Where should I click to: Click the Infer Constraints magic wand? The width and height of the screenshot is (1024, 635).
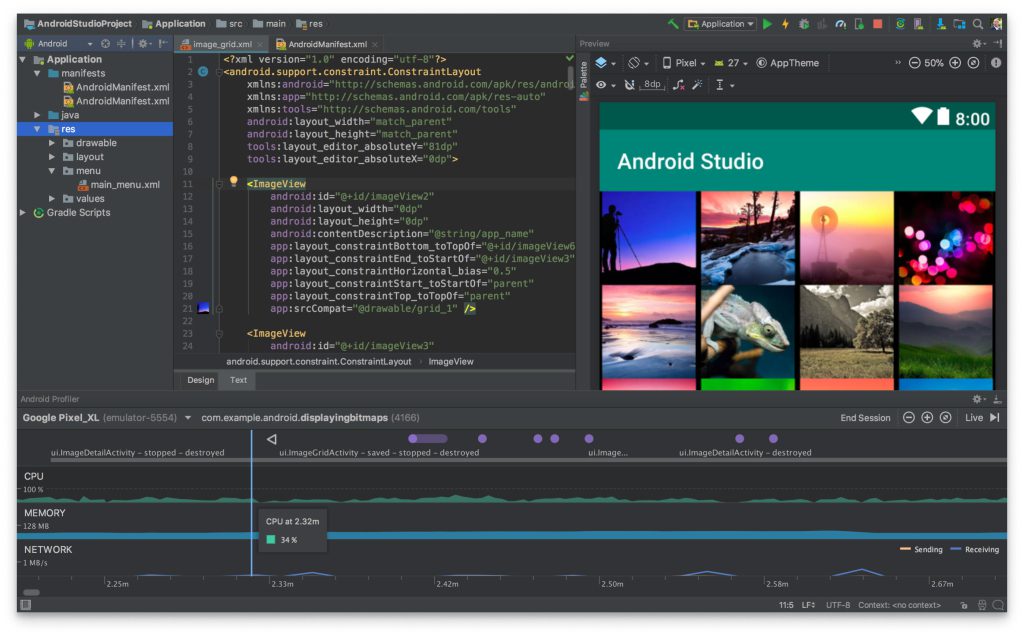[x=697, y=85]
